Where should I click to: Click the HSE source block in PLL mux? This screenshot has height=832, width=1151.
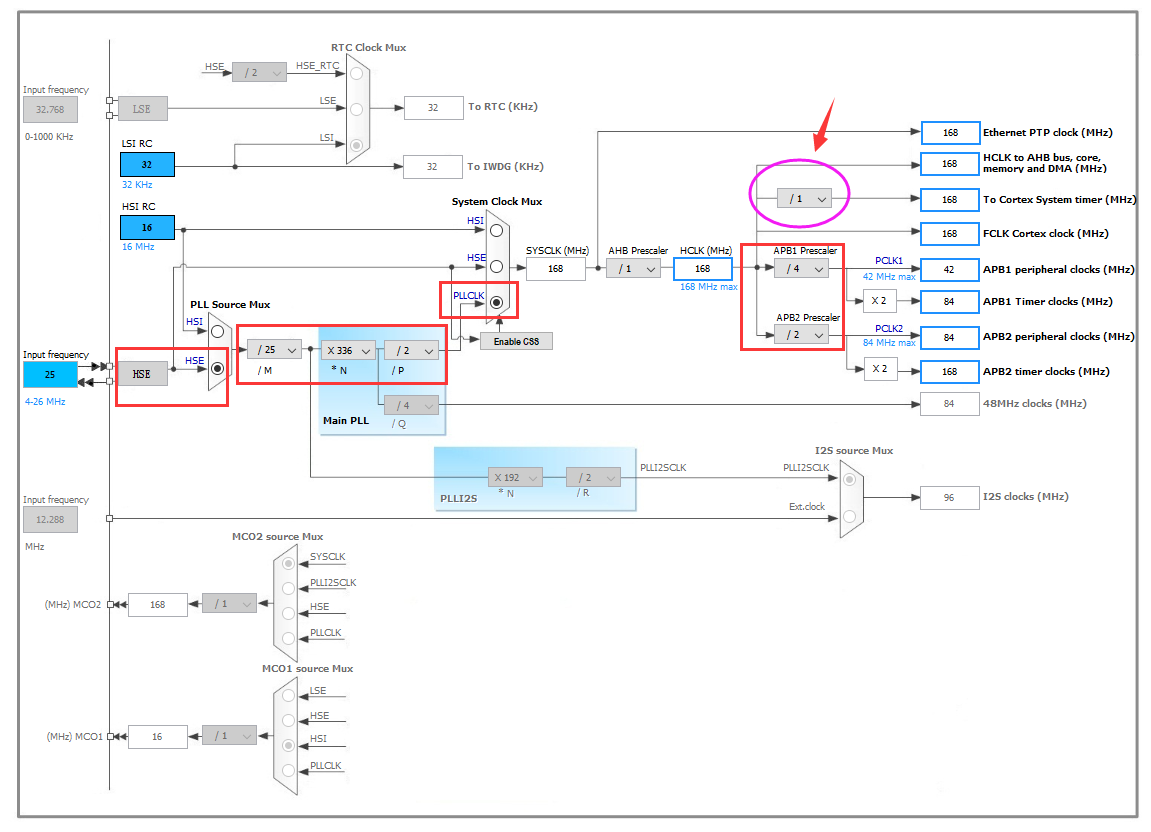click(x=142, y=373)
